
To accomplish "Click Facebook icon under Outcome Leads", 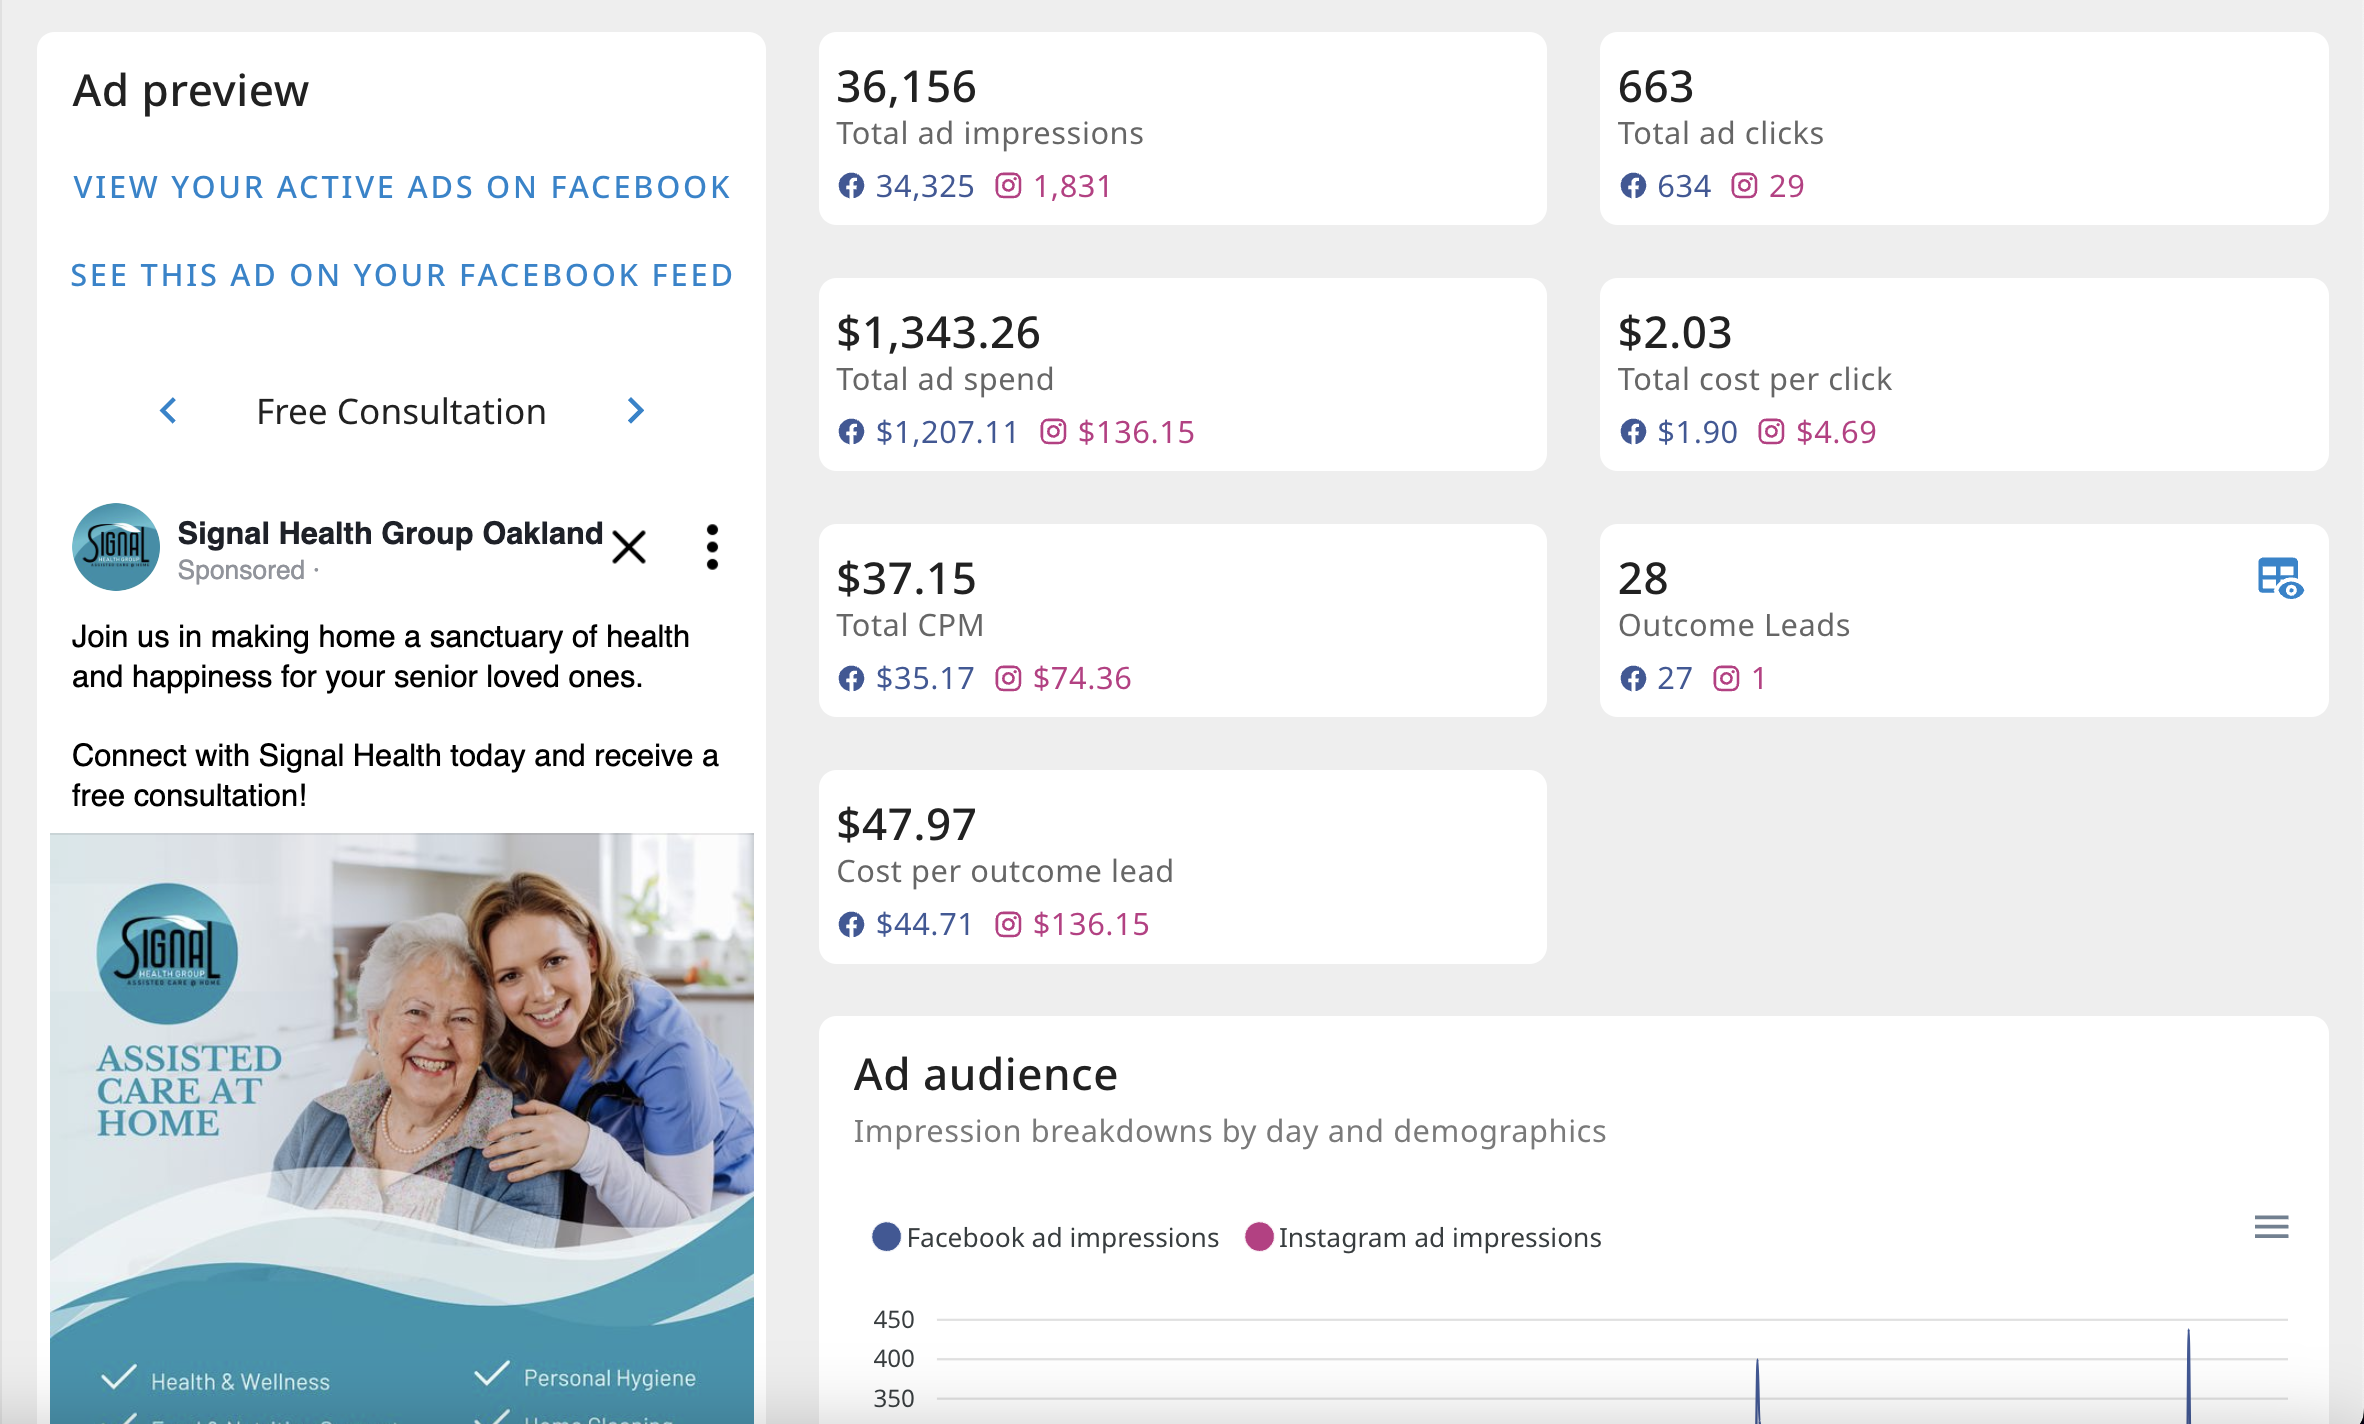I will pos(1633,678).
